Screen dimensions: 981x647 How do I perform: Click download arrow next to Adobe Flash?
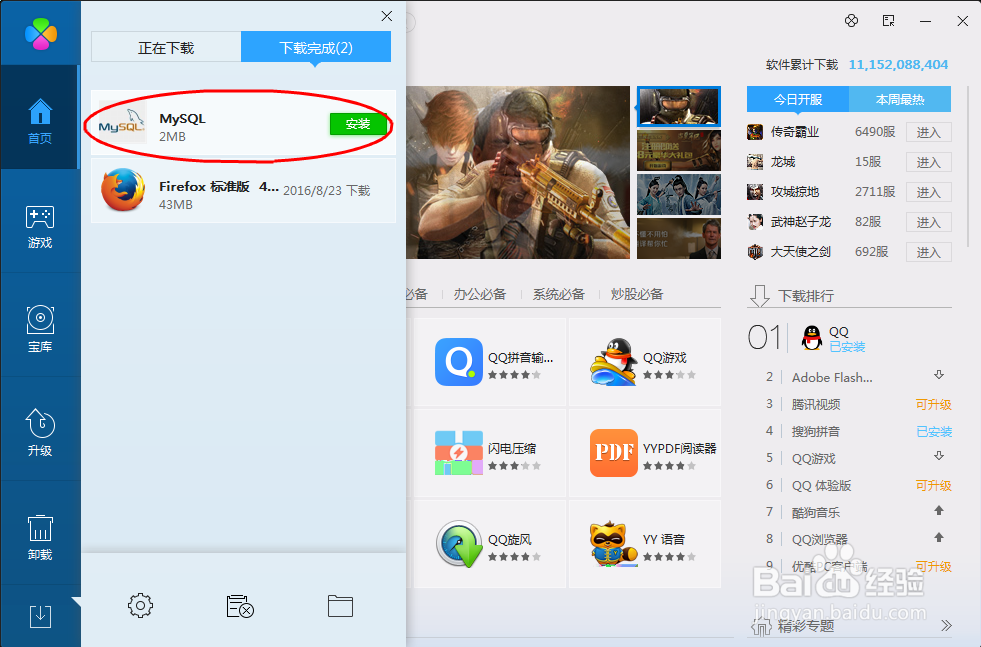tap(937, 377)
